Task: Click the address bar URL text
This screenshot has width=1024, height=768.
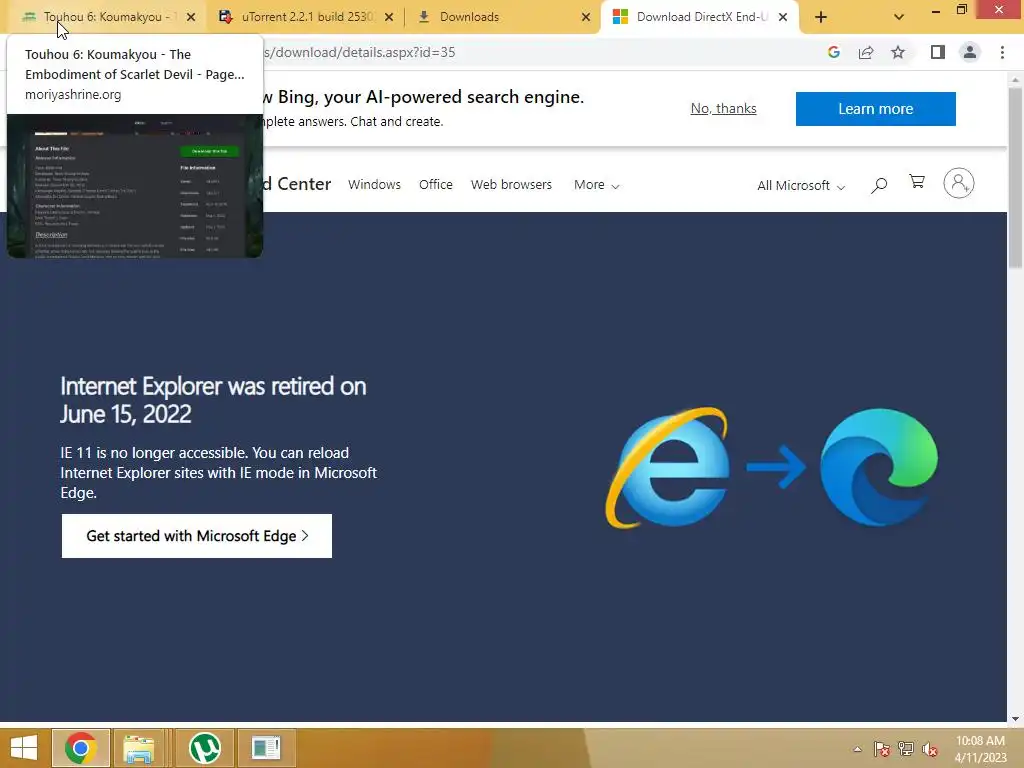Action: [x=359, y=52]
